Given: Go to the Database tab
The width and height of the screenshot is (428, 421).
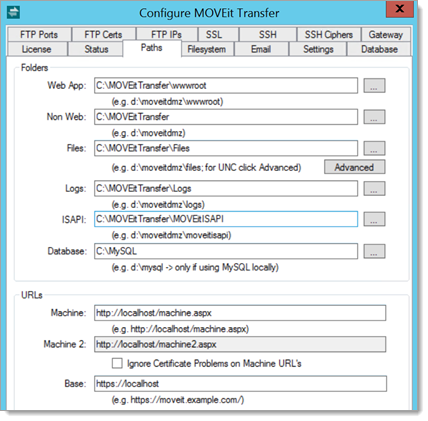Looking at the screenshot, I should [x=379, y=49].
